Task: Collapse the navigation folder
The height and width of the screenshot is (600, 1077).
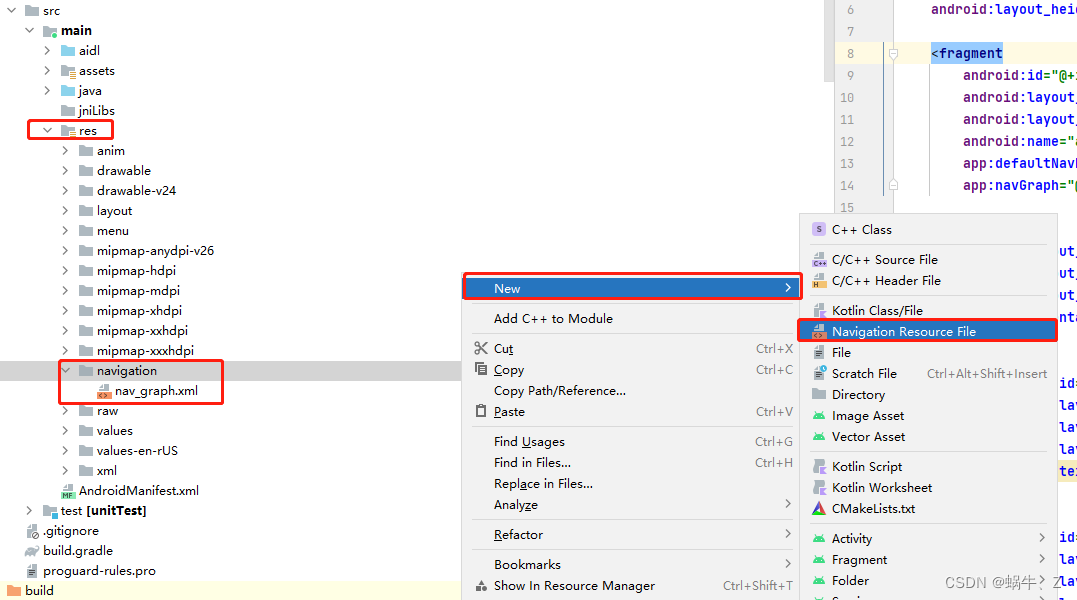Action: 65,370
